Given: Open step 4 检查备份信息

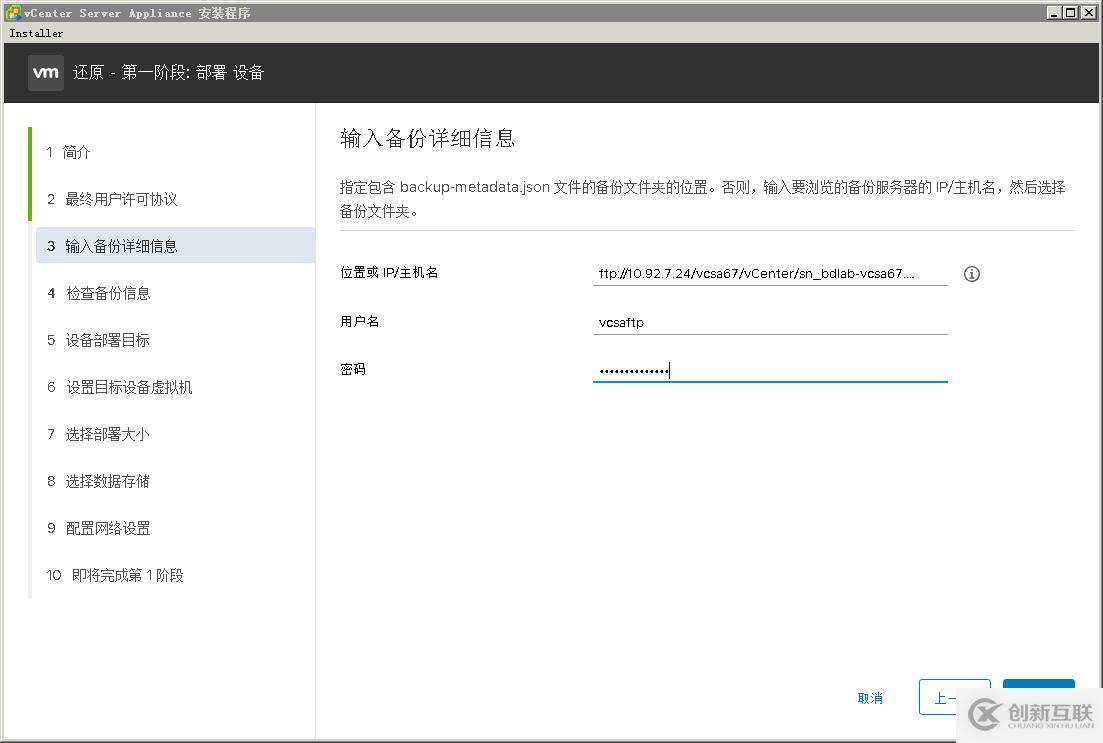Looking at the screenshot, I should [x=111, y=292].
